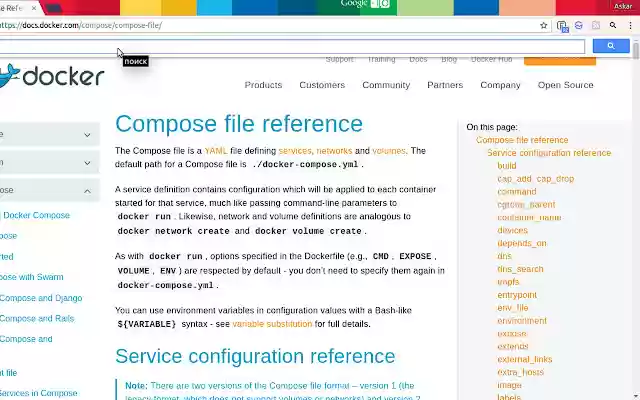Open the Docker Compose sidebar link
The height and width of the screenshot is (400, 640).
pos(36,215)
